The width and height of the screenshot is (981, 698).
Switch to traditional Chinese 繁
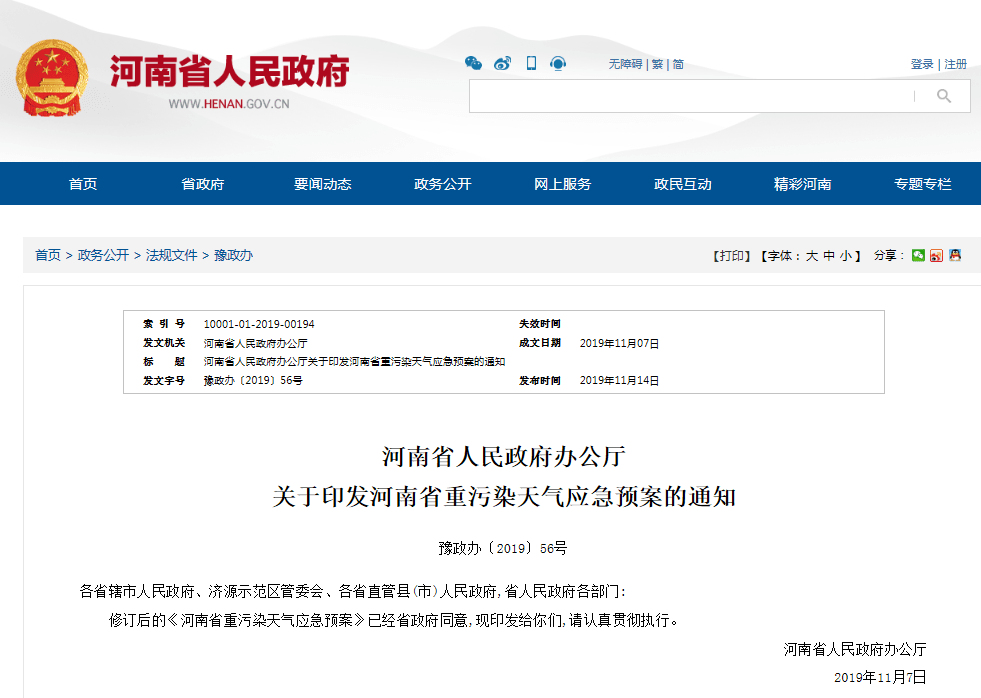657,64
